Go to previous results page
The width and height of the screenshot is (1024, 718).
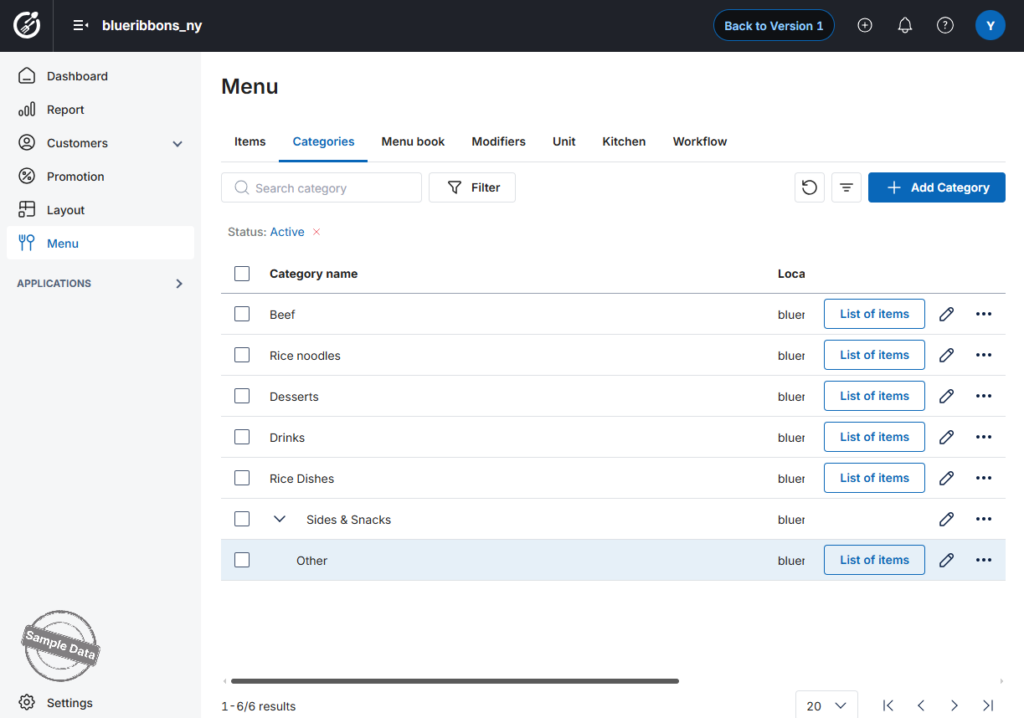[x=921, y=706]
